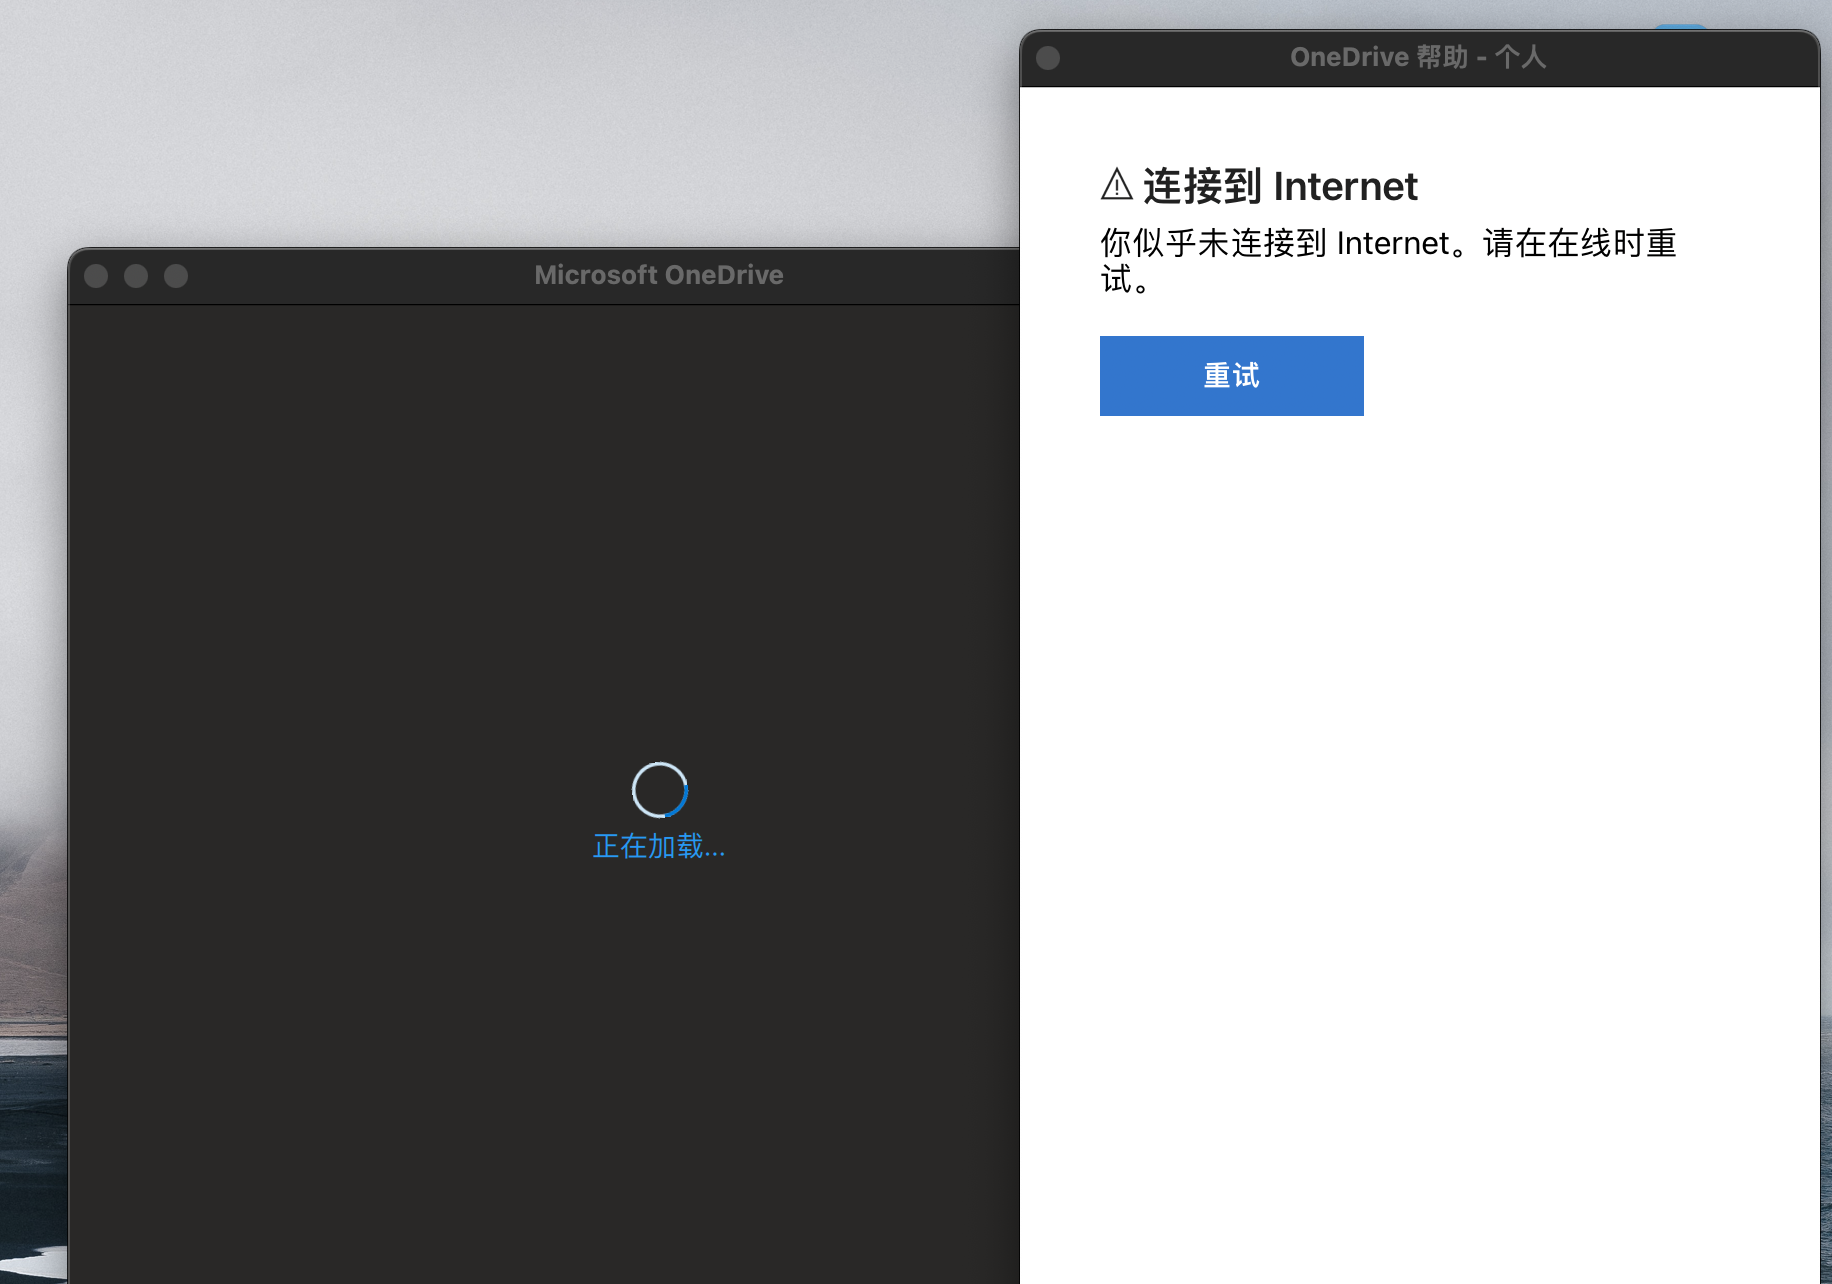Click the blue item peeking above help window

click(x=1680, y=26)
